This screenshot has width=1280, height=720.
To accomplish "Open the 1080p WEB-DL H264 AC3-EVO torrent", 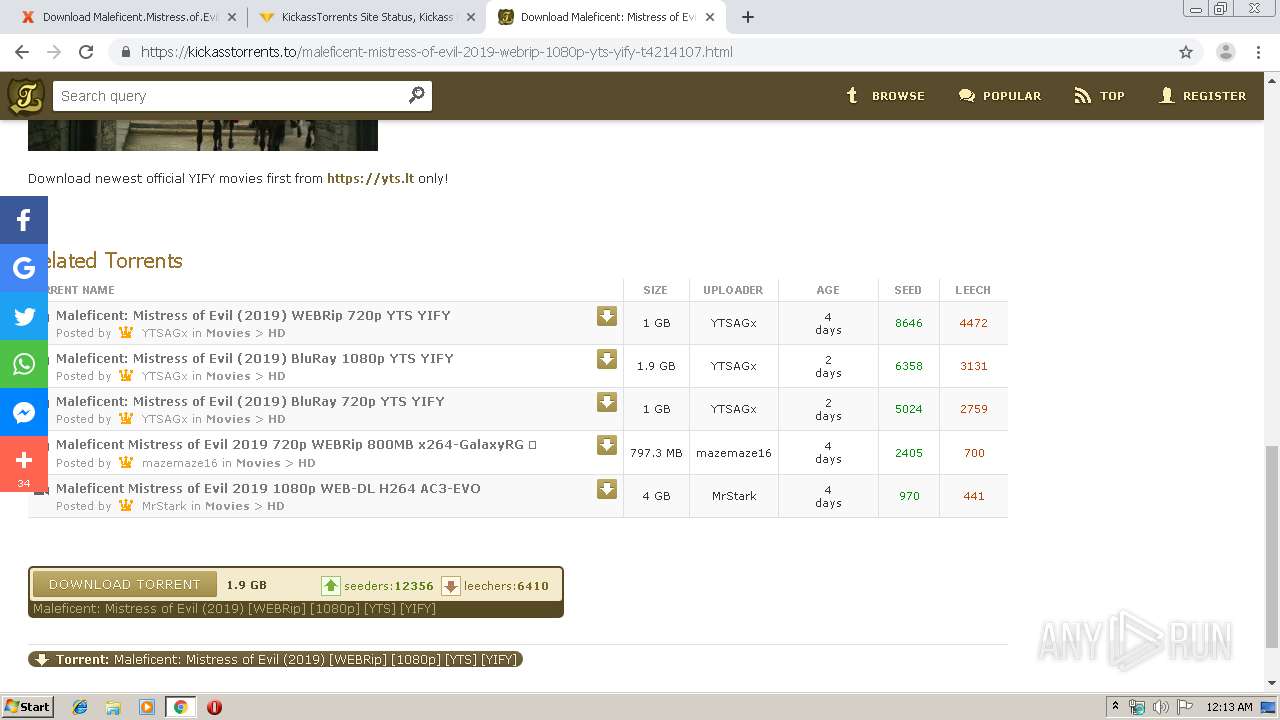I will coord(268,488).
